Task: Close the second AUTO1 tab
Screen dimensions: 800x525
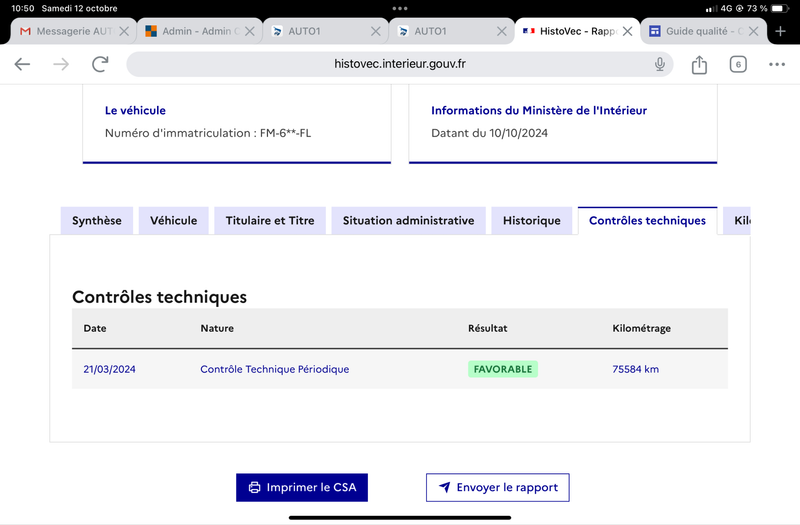Action: point(502,31)
